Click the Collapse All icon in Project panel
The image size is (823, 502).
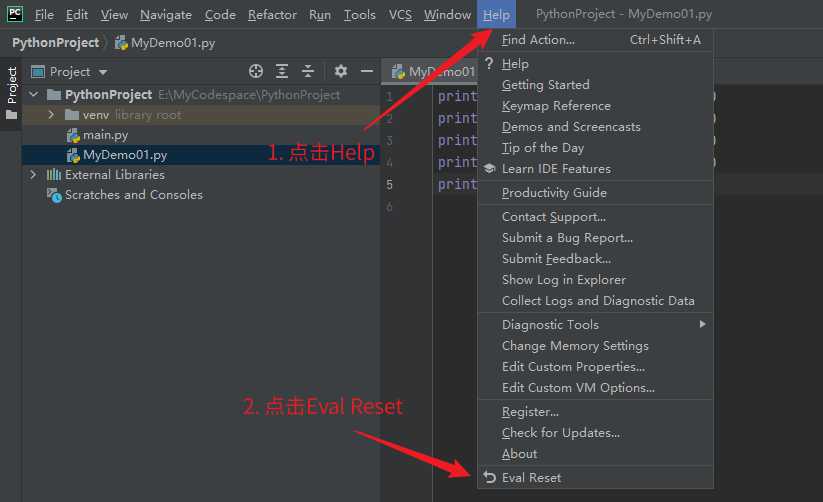[308, 71]
